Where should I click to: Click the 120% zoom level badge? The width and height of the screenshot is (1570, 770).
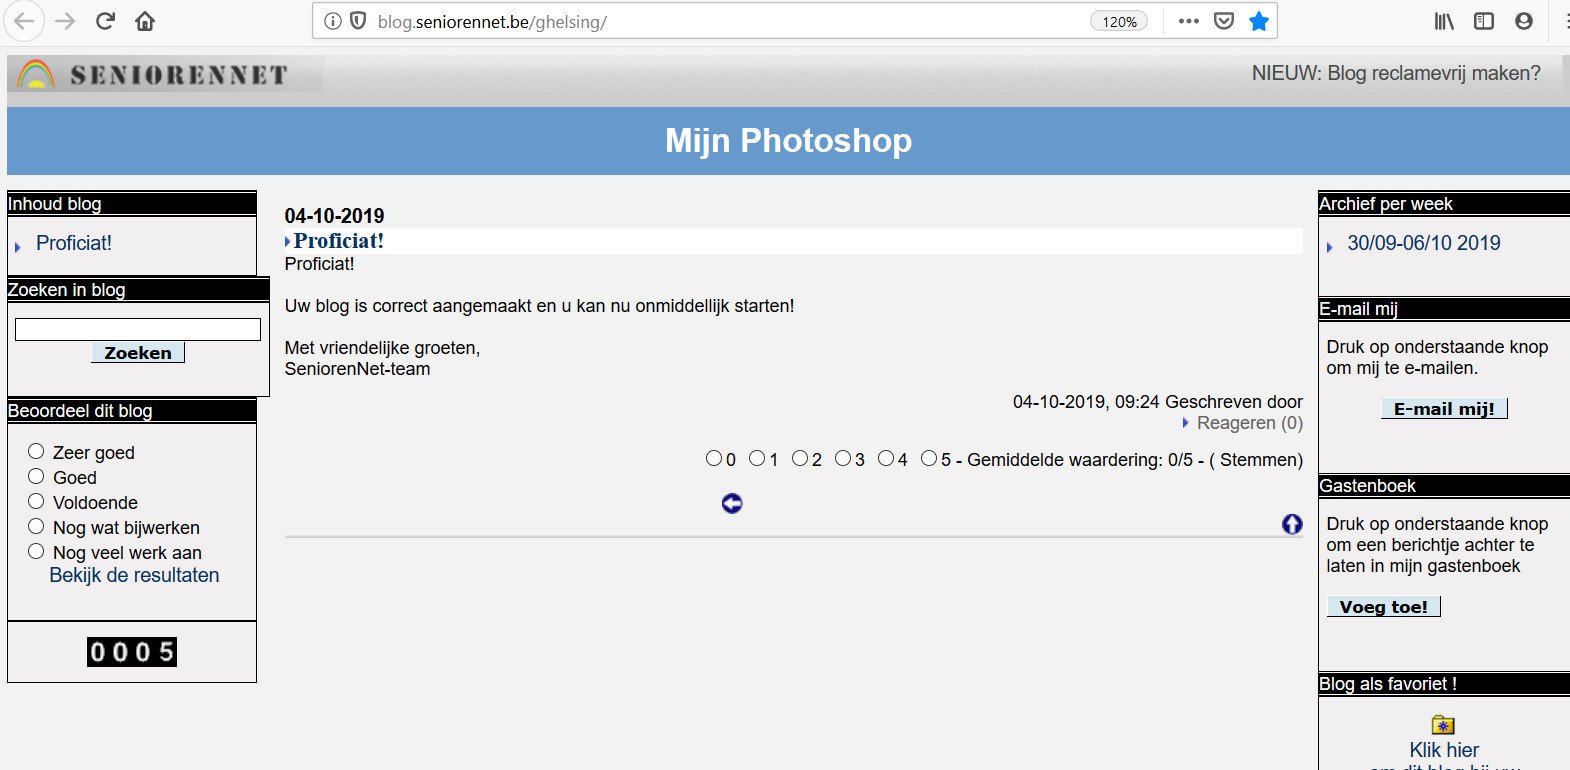1119,21
